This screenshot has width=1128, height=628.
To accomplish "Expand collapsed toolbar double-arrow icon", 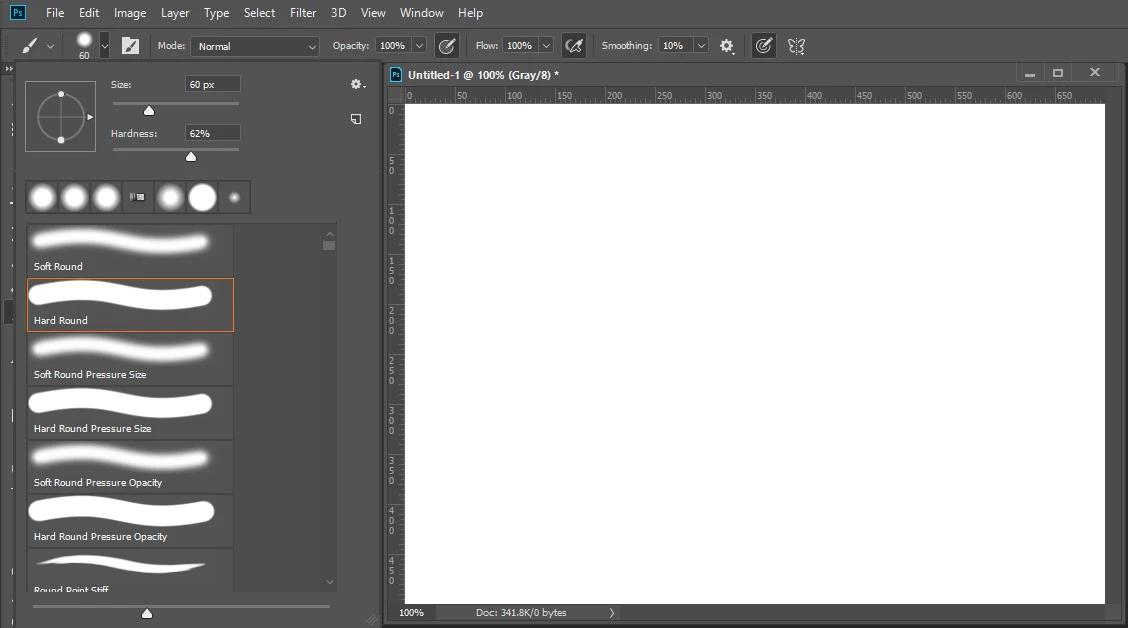I will pos(9,69).
